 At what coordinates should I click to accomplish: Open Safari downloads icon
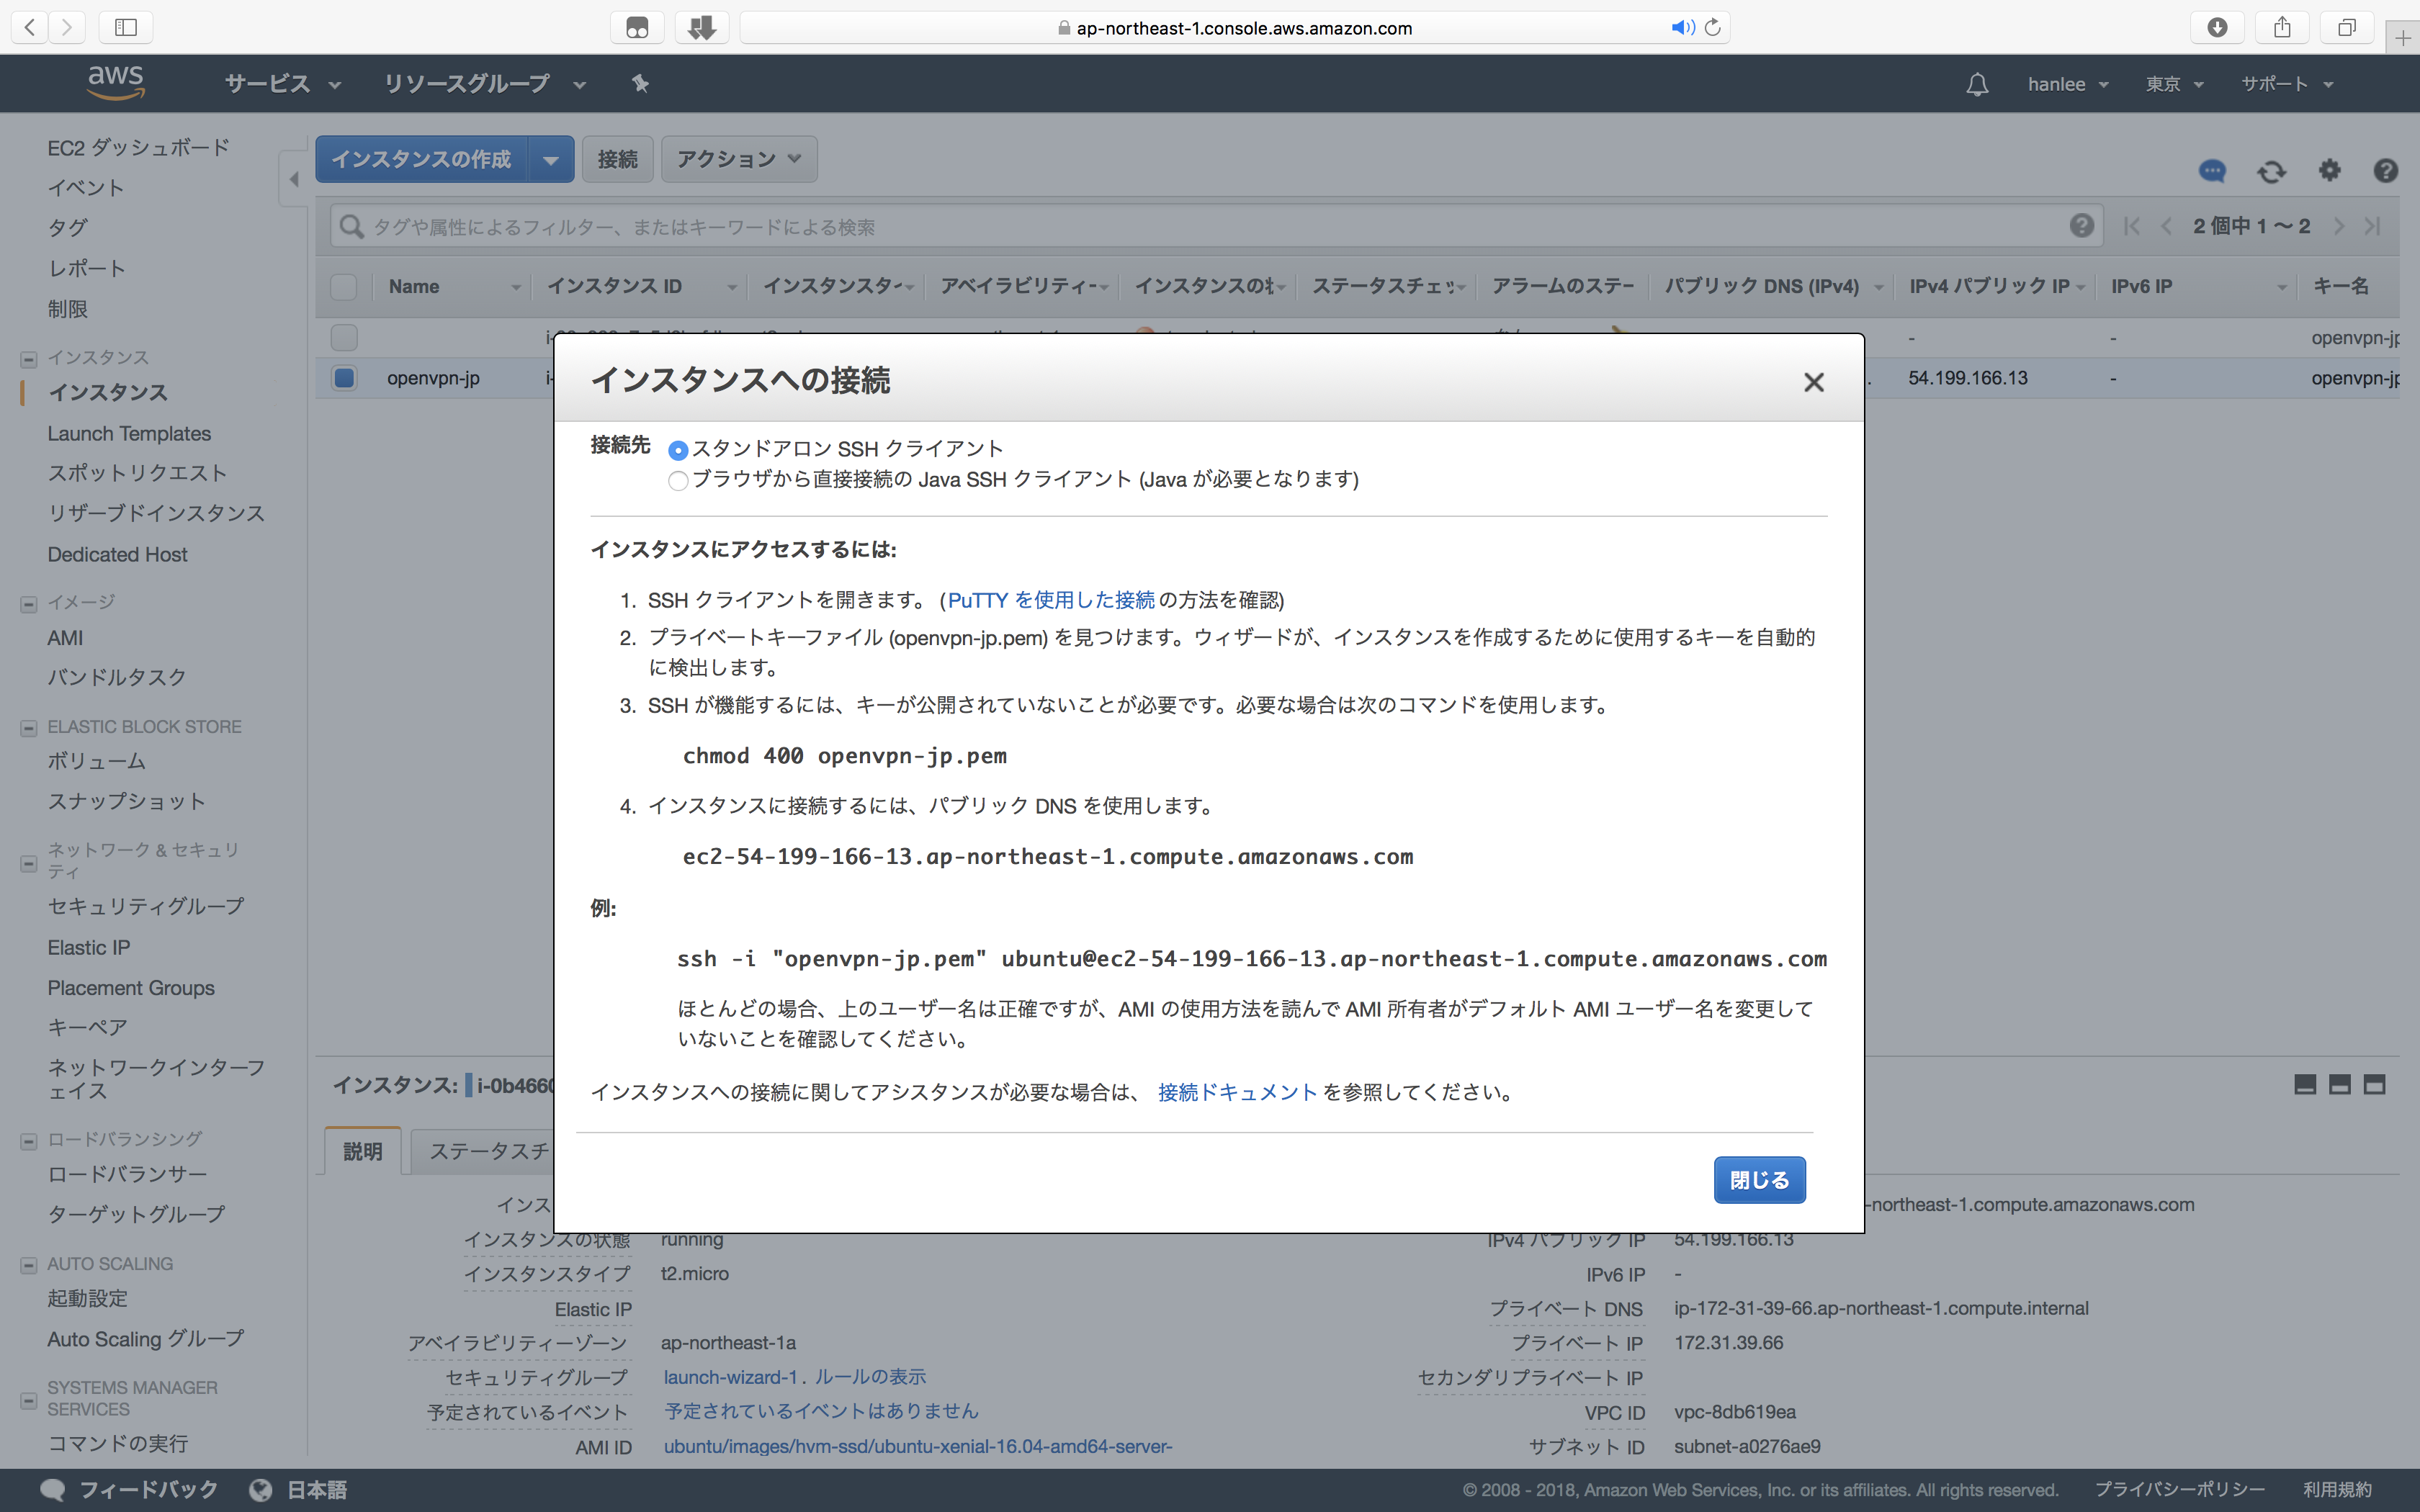point(2217,27)
